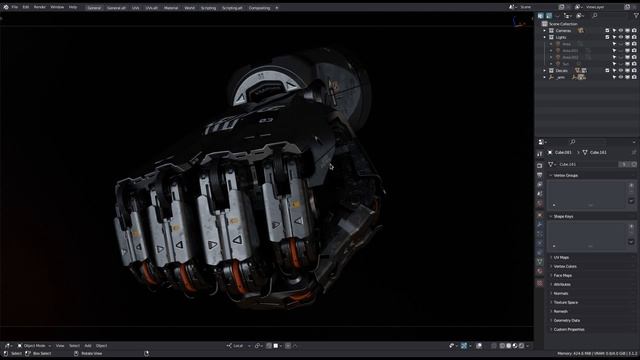The width and height of the screenshot is (640, 360).
Task: Open the Render menu
Action: coord(40,7)
